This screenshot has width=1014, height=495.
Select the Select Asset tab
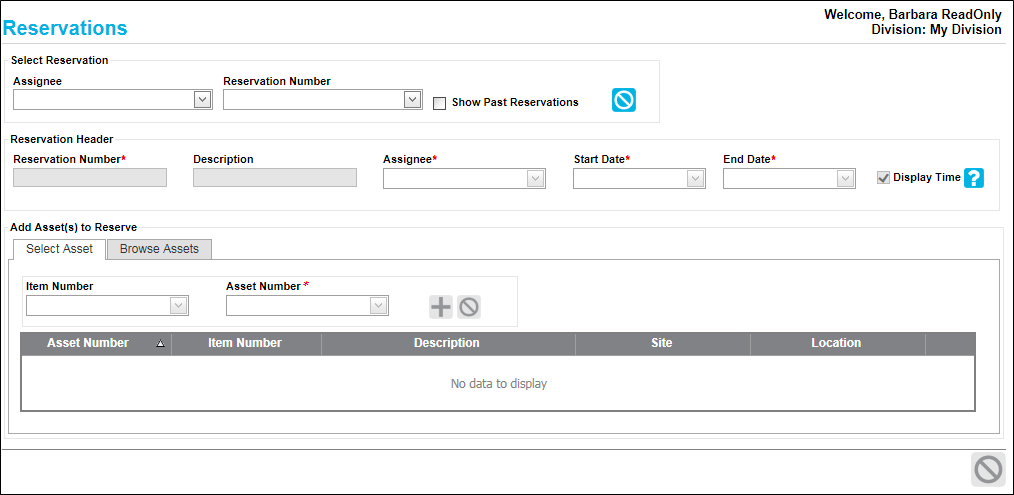pos(59,249)
